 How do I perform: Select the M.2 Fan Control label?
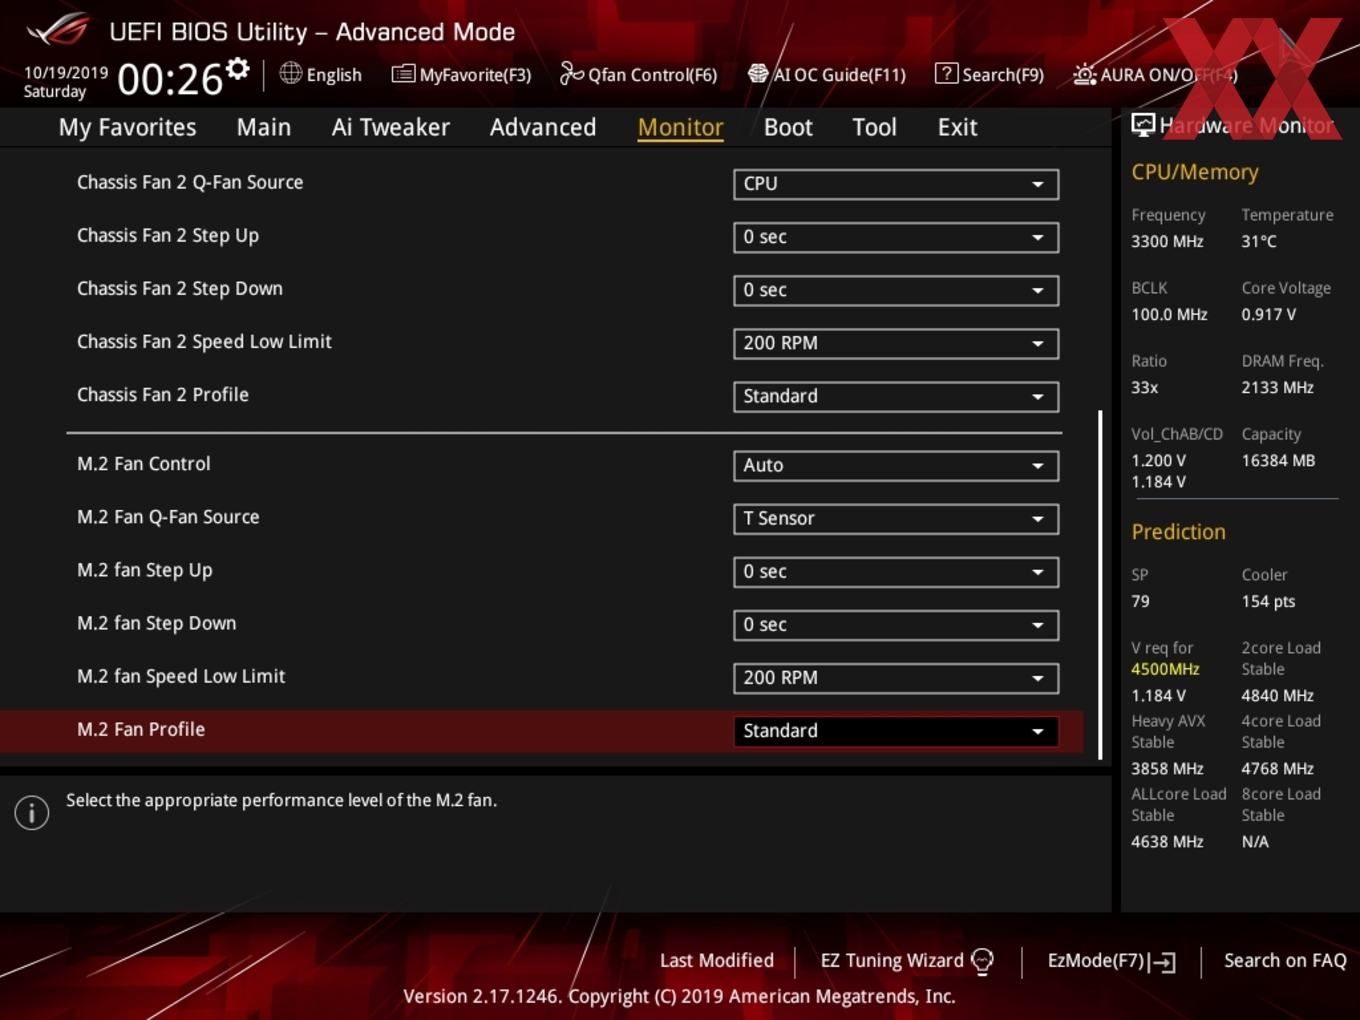[x=144, y=464]
